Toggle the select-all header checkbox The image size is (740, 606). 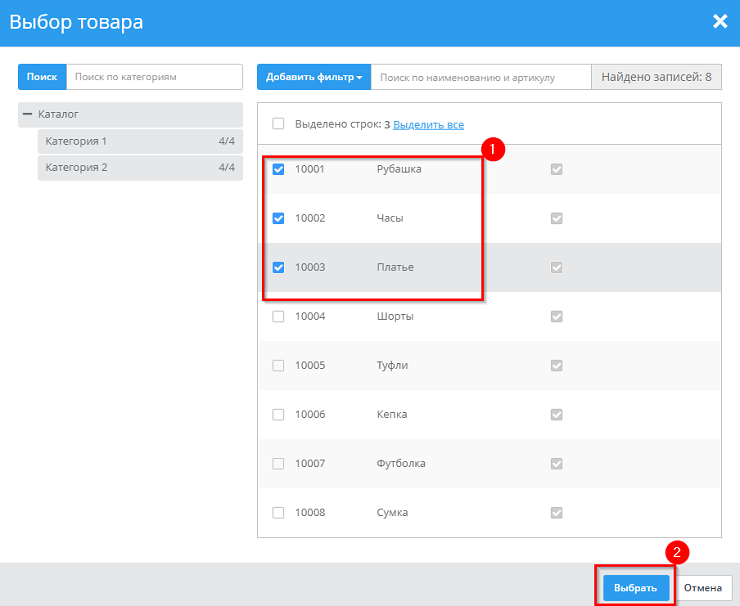(279, 124)
